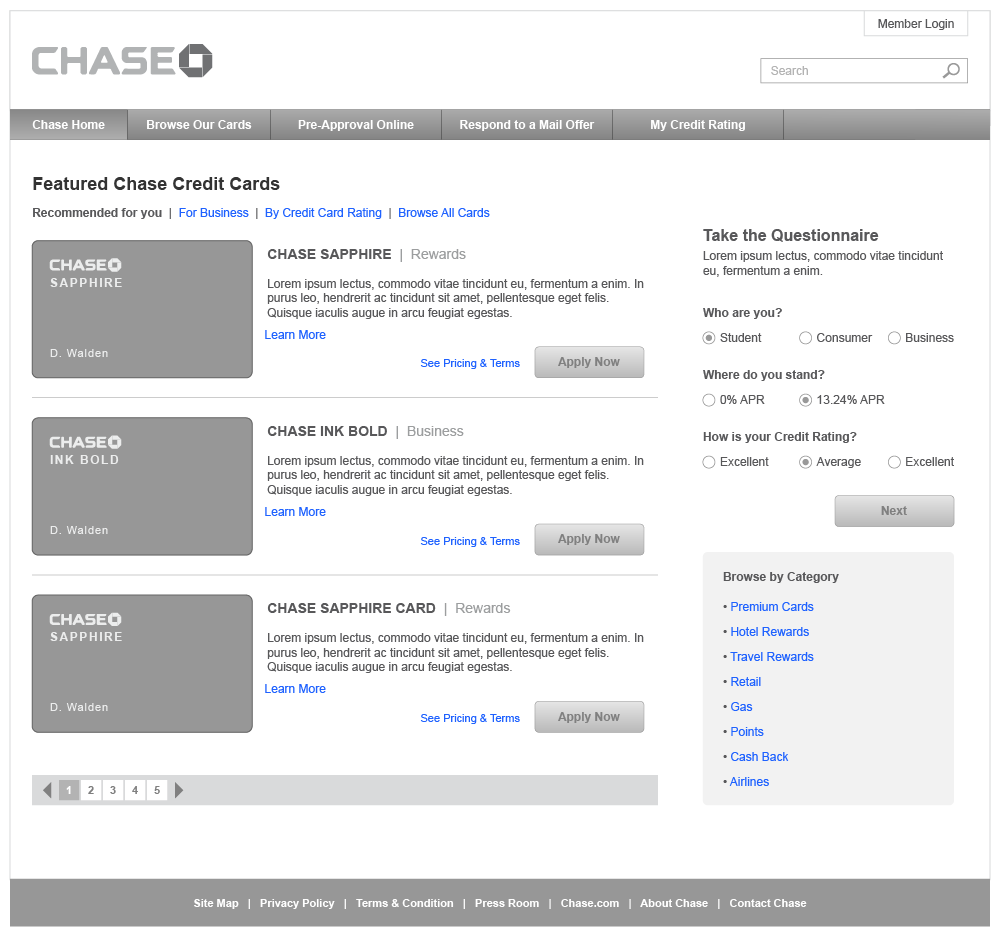Open Respond to a Mail Offer

pyautogui.click(x=527, y=124)
